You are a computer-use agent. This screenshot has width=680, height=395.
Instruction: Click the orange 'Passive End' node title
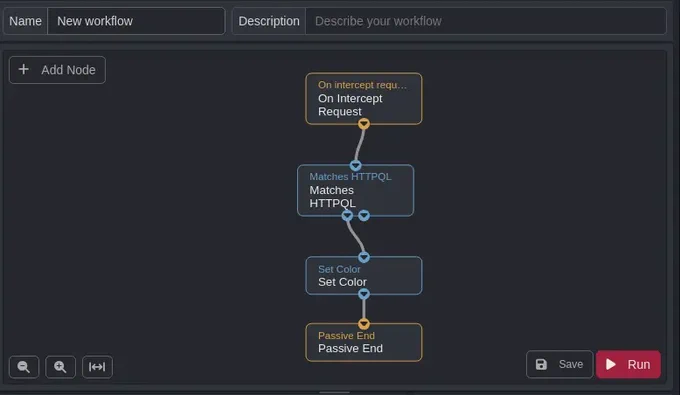(347, 336)
